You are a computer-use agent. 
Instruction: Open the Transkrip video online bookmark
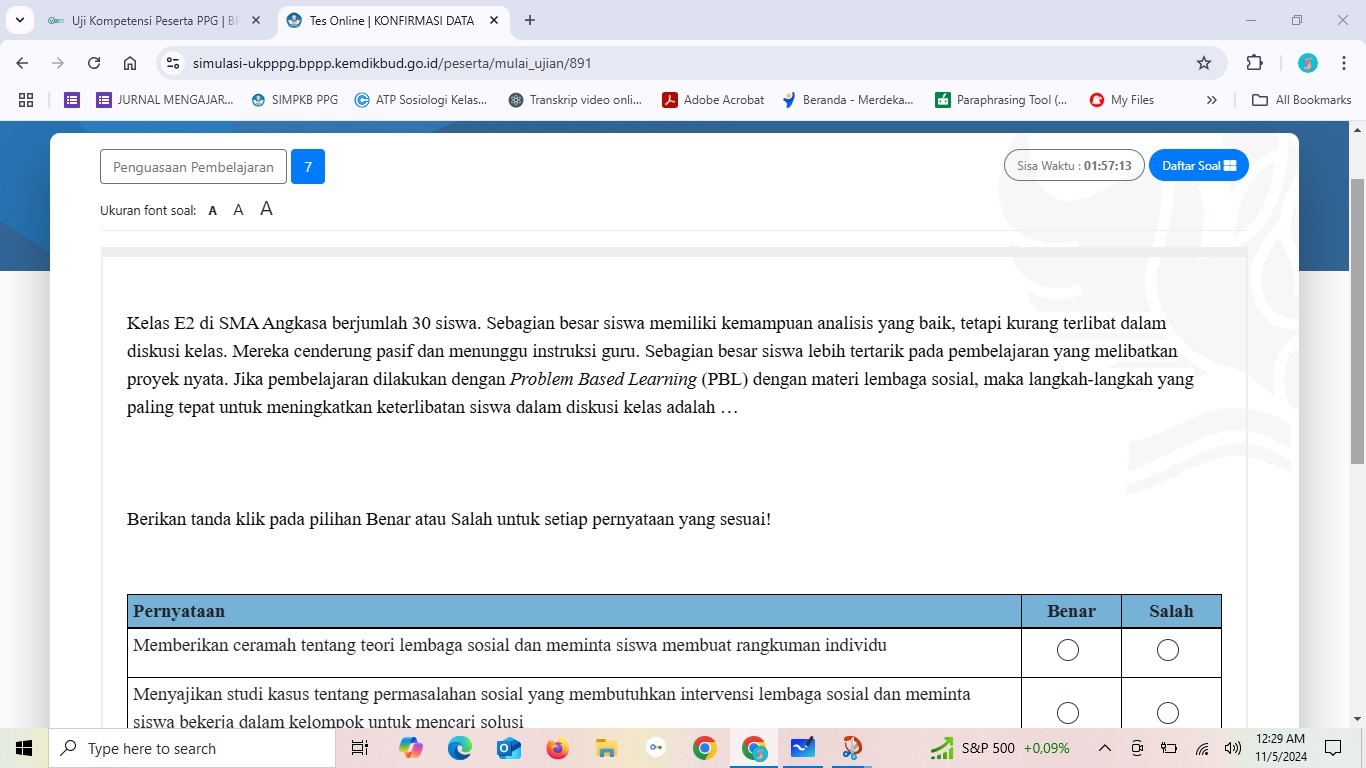click(x=576, y=100)
